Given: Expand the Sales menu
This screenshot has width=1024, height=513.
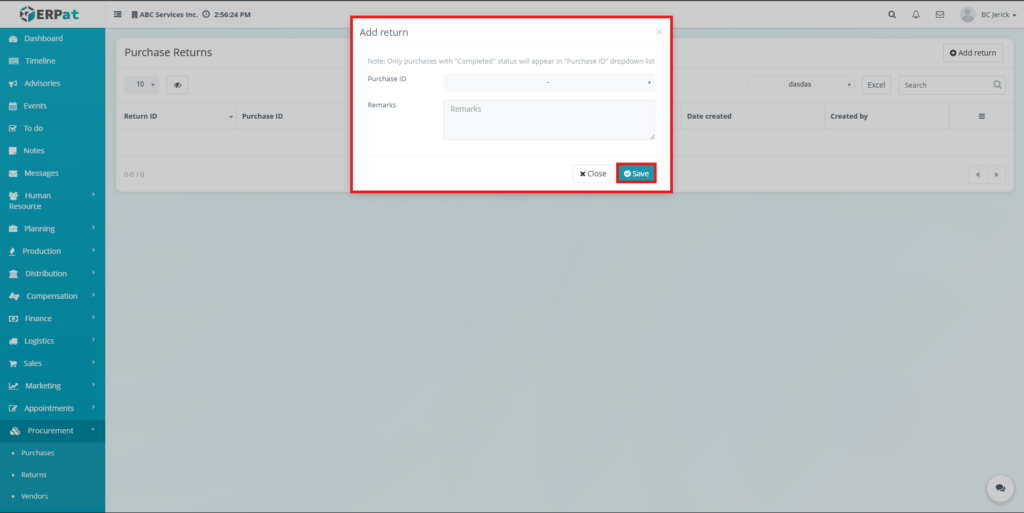Looking at the screenshot, I should click(x=52, y=363).
